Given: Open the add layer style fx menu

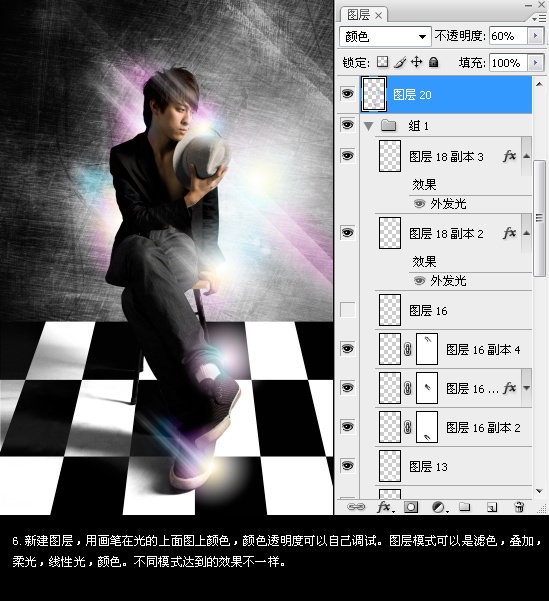Looking at the screenshot, I should tap(384, 507).
